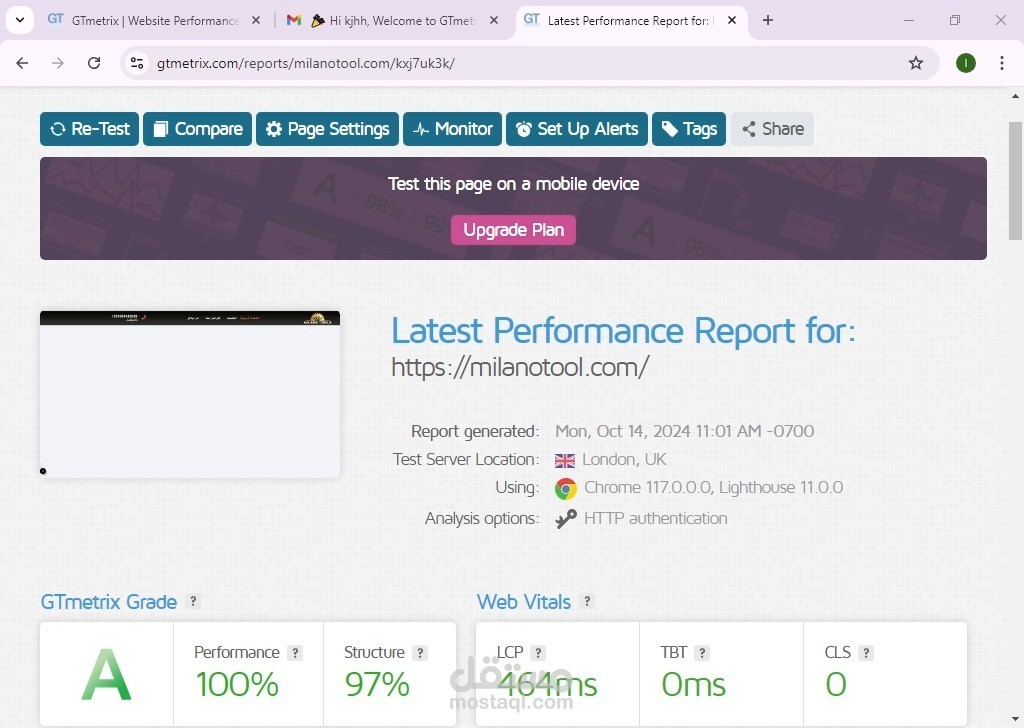Click the 97% Structure score
This screenshot has height=728, width=1024.
pyautogui.click(x=377, y=684)
